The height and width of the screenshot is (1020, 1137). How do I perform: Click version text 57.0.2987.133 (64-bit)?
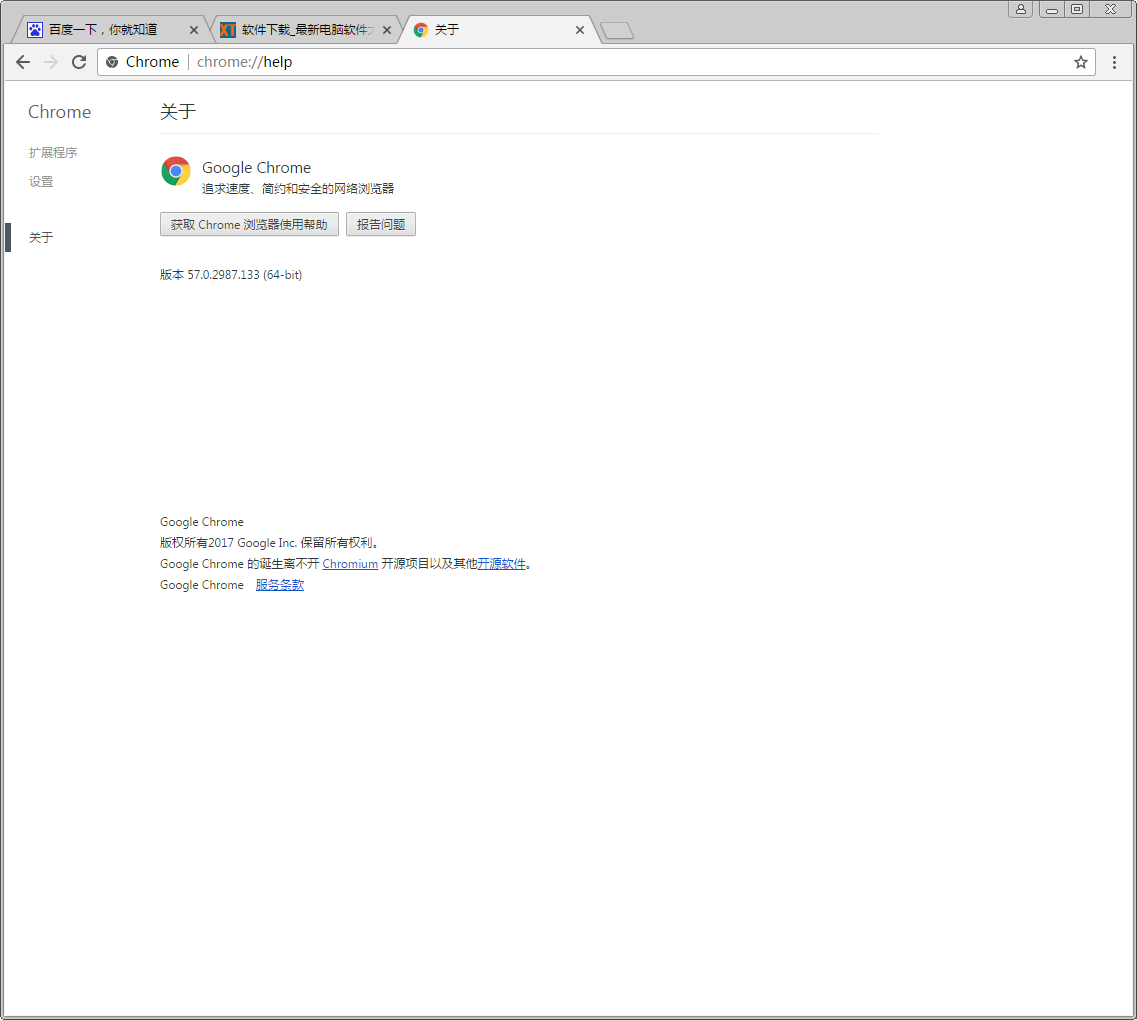231,275
